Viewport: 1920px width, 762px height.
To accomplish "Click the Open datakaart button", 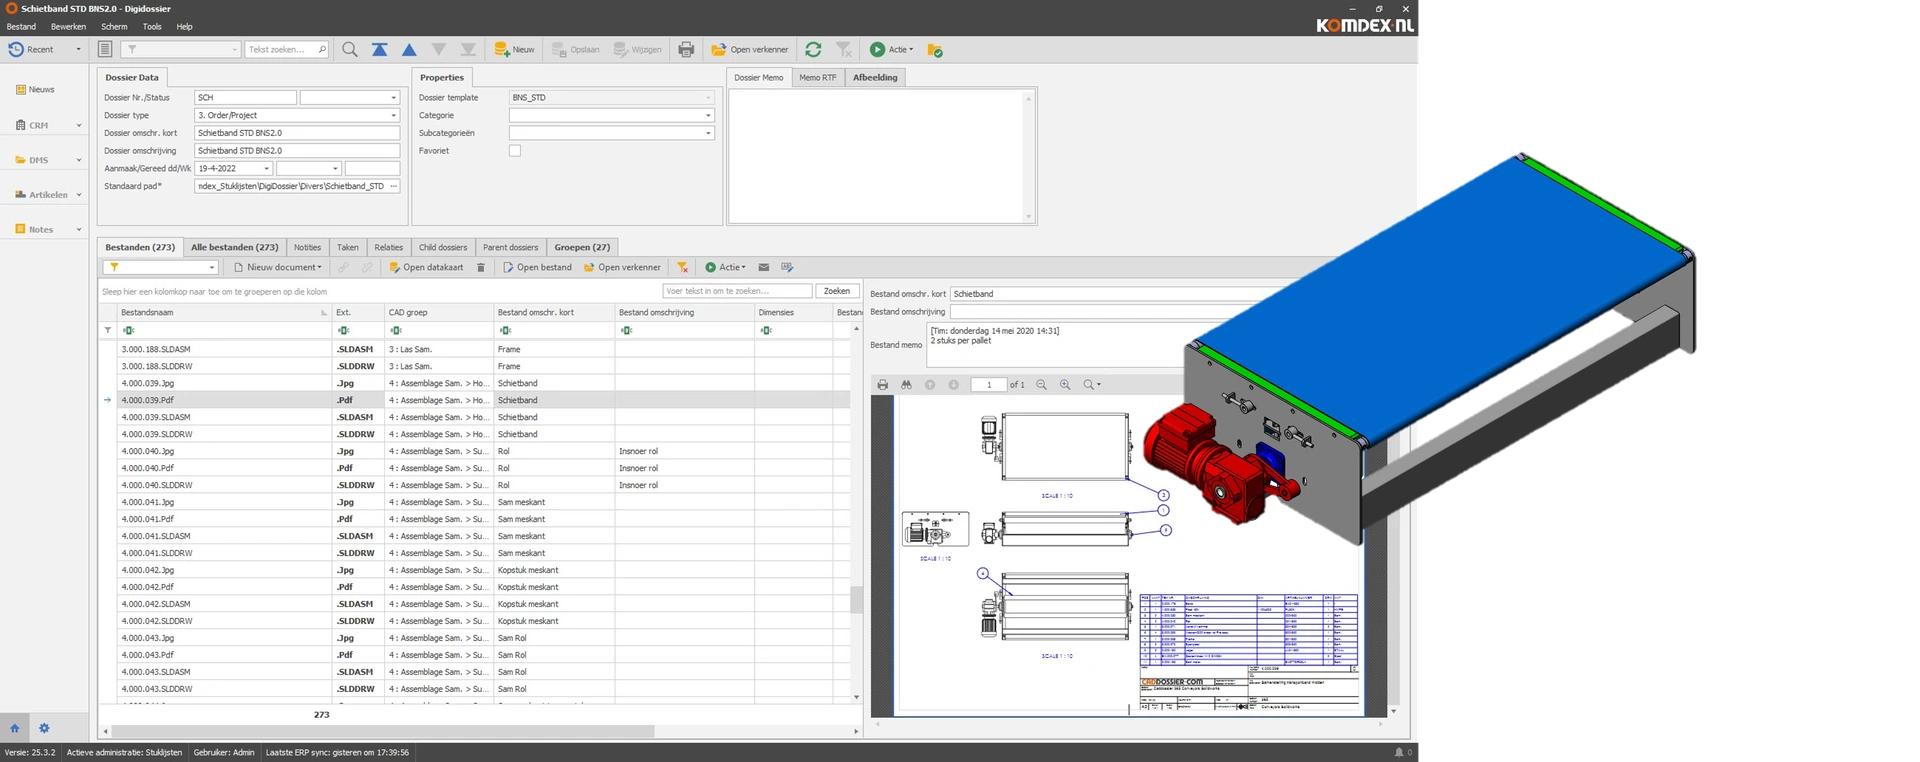I will pos(426,268).
